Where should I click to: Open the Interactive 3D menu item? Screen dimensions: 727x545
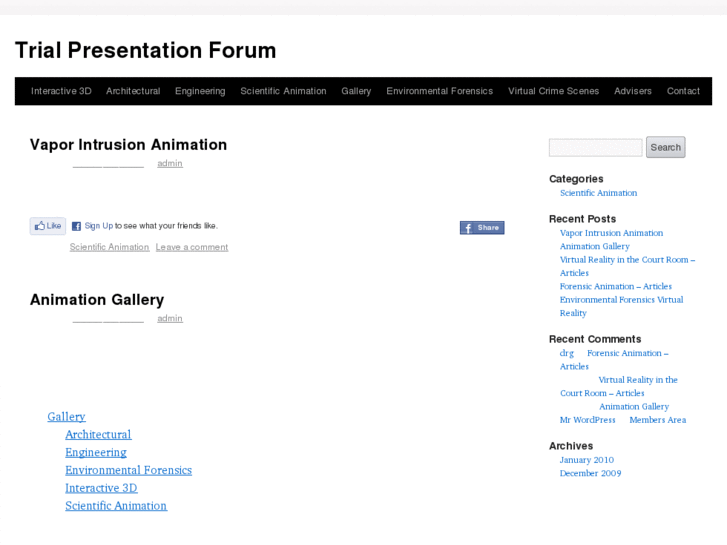tap(61, 91)
